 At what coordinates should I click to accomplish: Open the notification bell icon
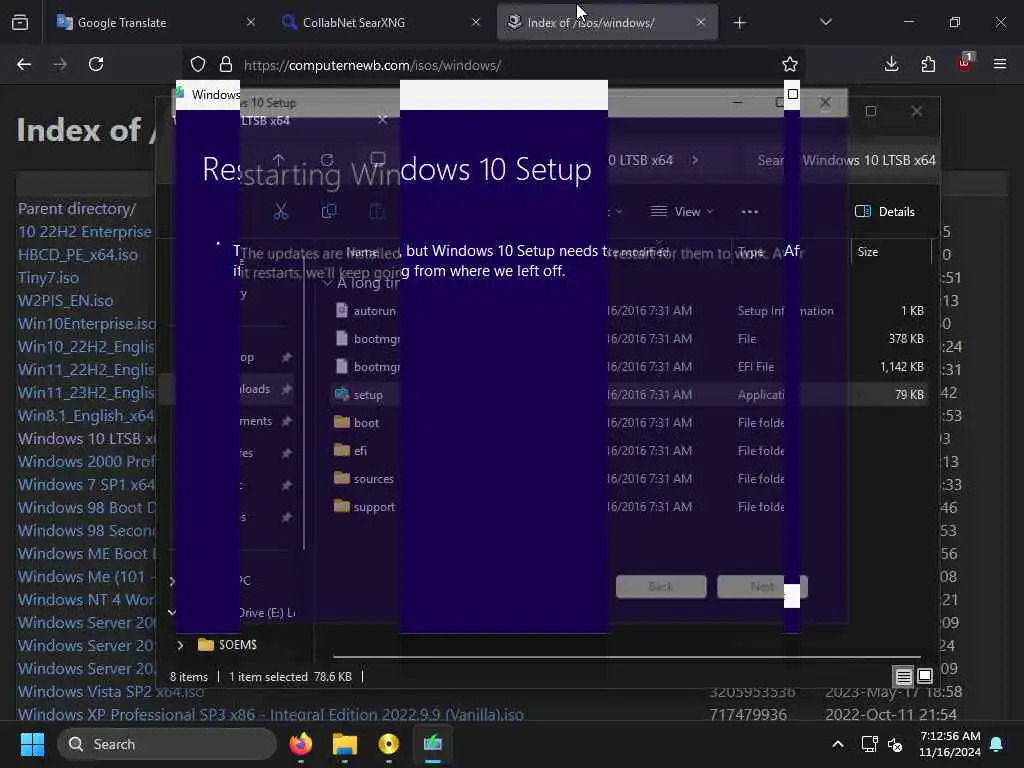997,744
